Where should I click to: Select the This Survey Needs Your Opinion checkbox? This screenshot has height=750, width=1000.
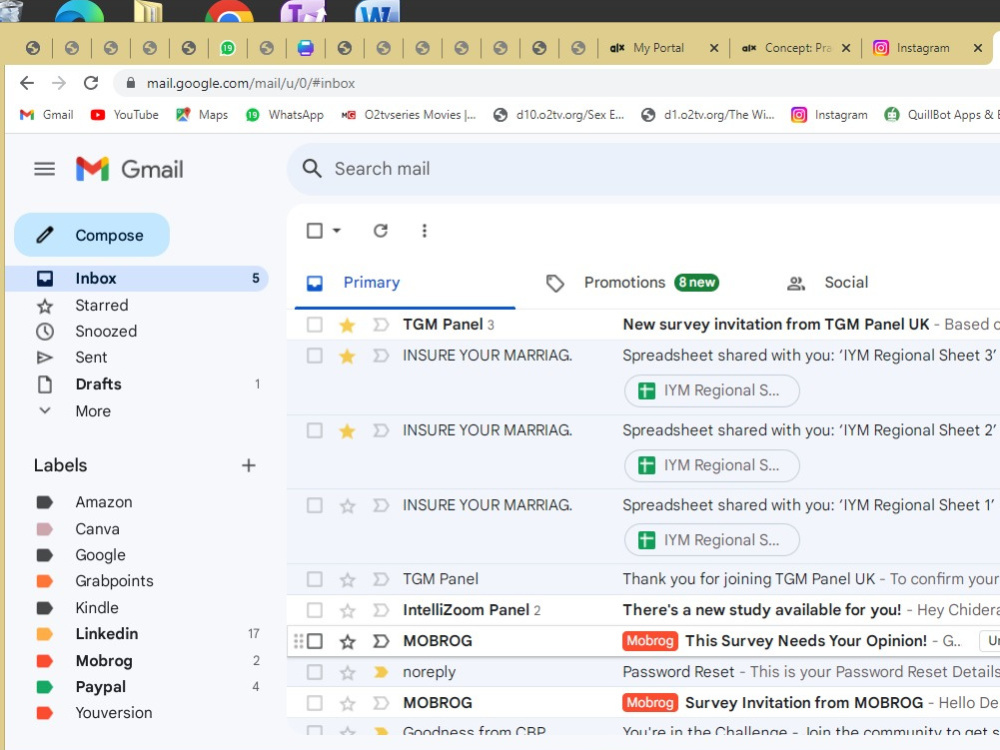[x=314, y=641]
